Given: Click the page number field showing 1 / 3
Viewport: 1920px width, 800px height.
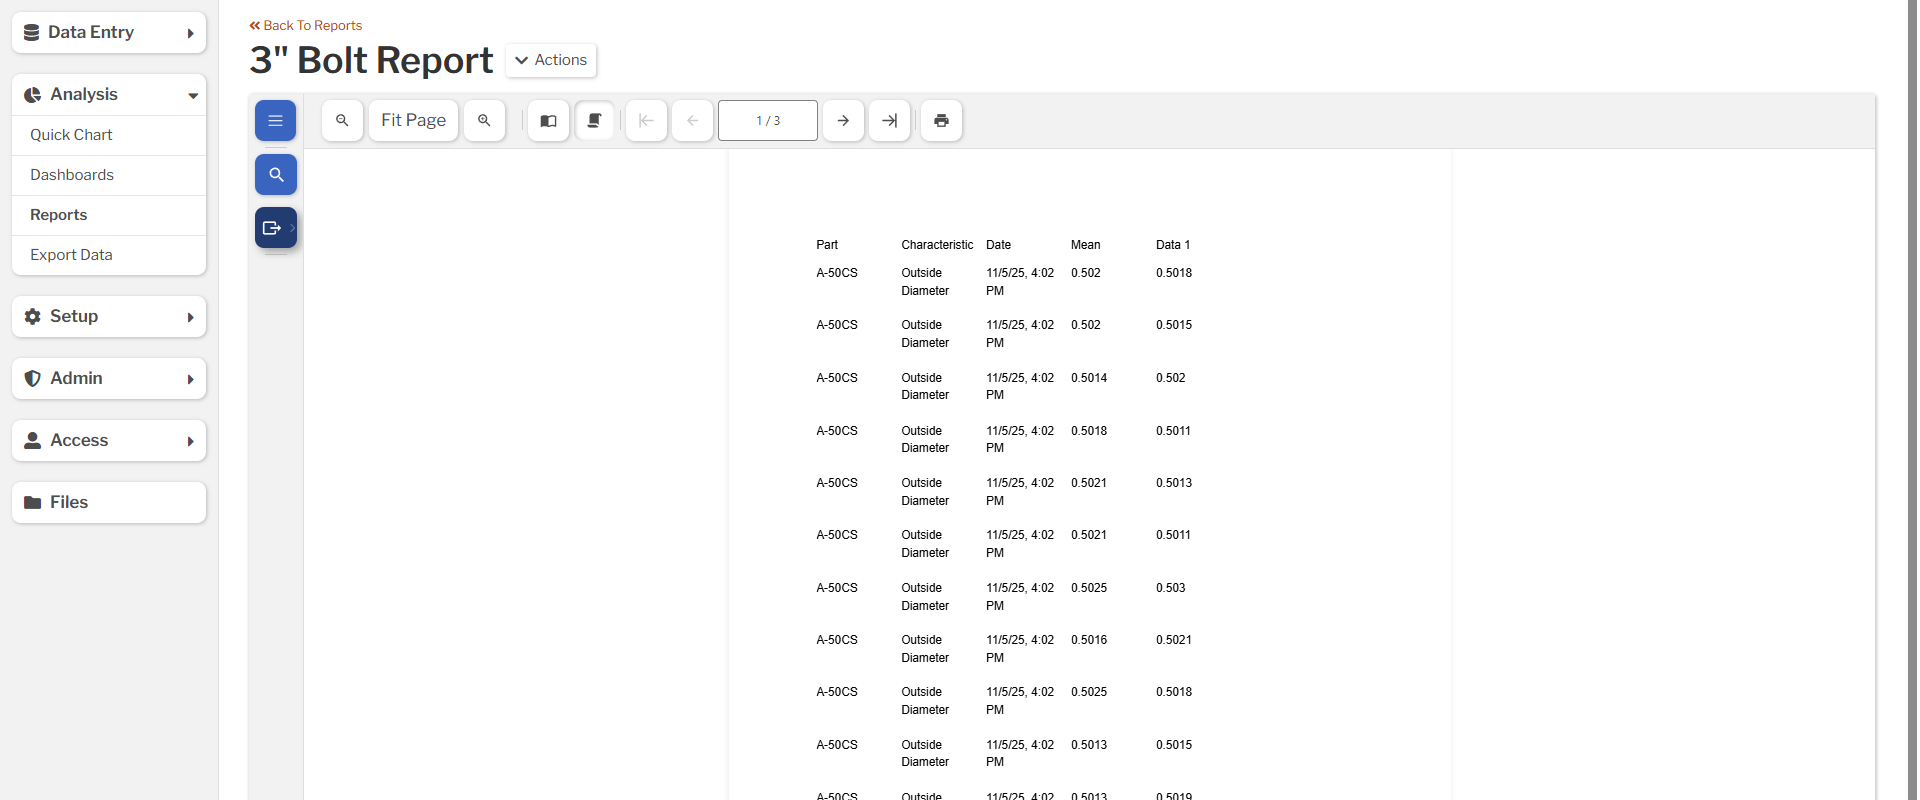Looking at the screenshot, I should (x=767, y=120).
